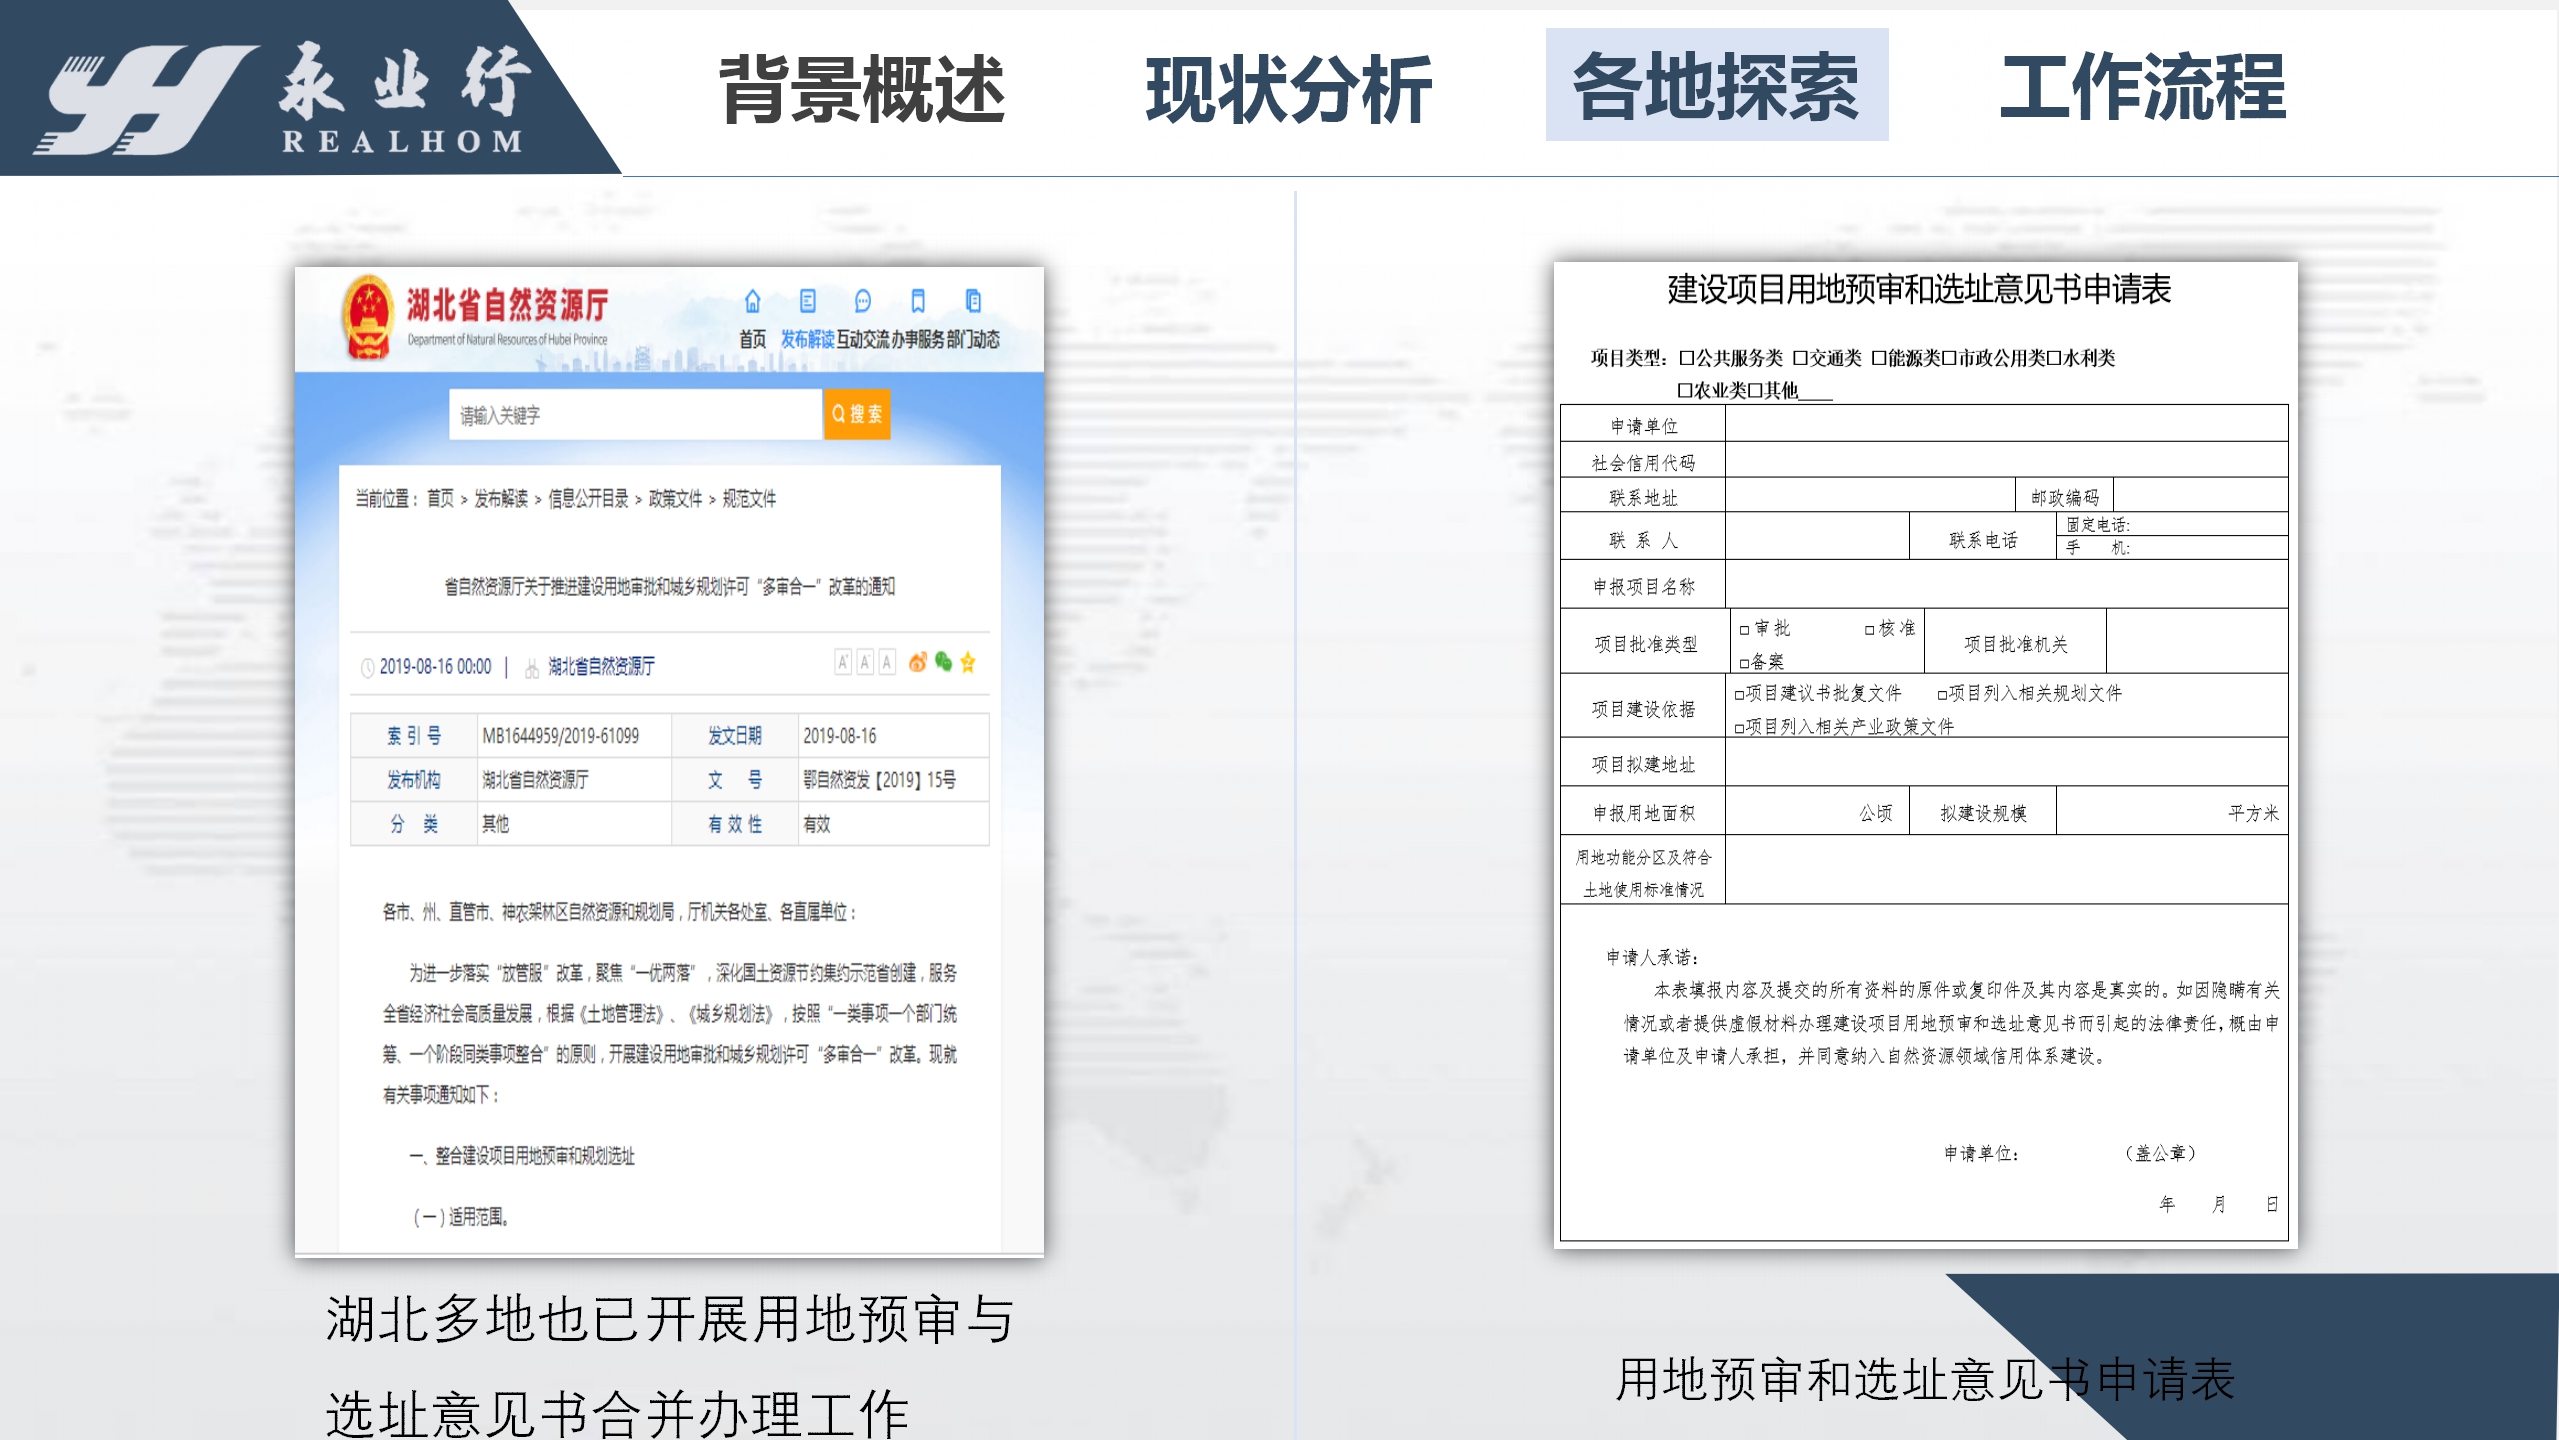Click the 请输入关键字 search field
Image resolution: width=2559 pixels, height=1440 pixels.
[x=634, y=415]
